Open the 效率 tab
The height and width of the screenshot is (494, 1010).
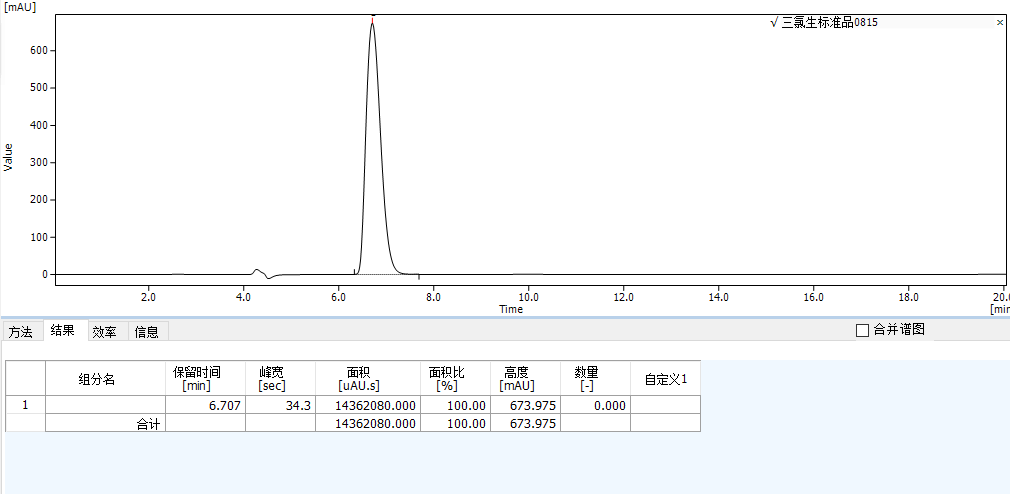104,332
